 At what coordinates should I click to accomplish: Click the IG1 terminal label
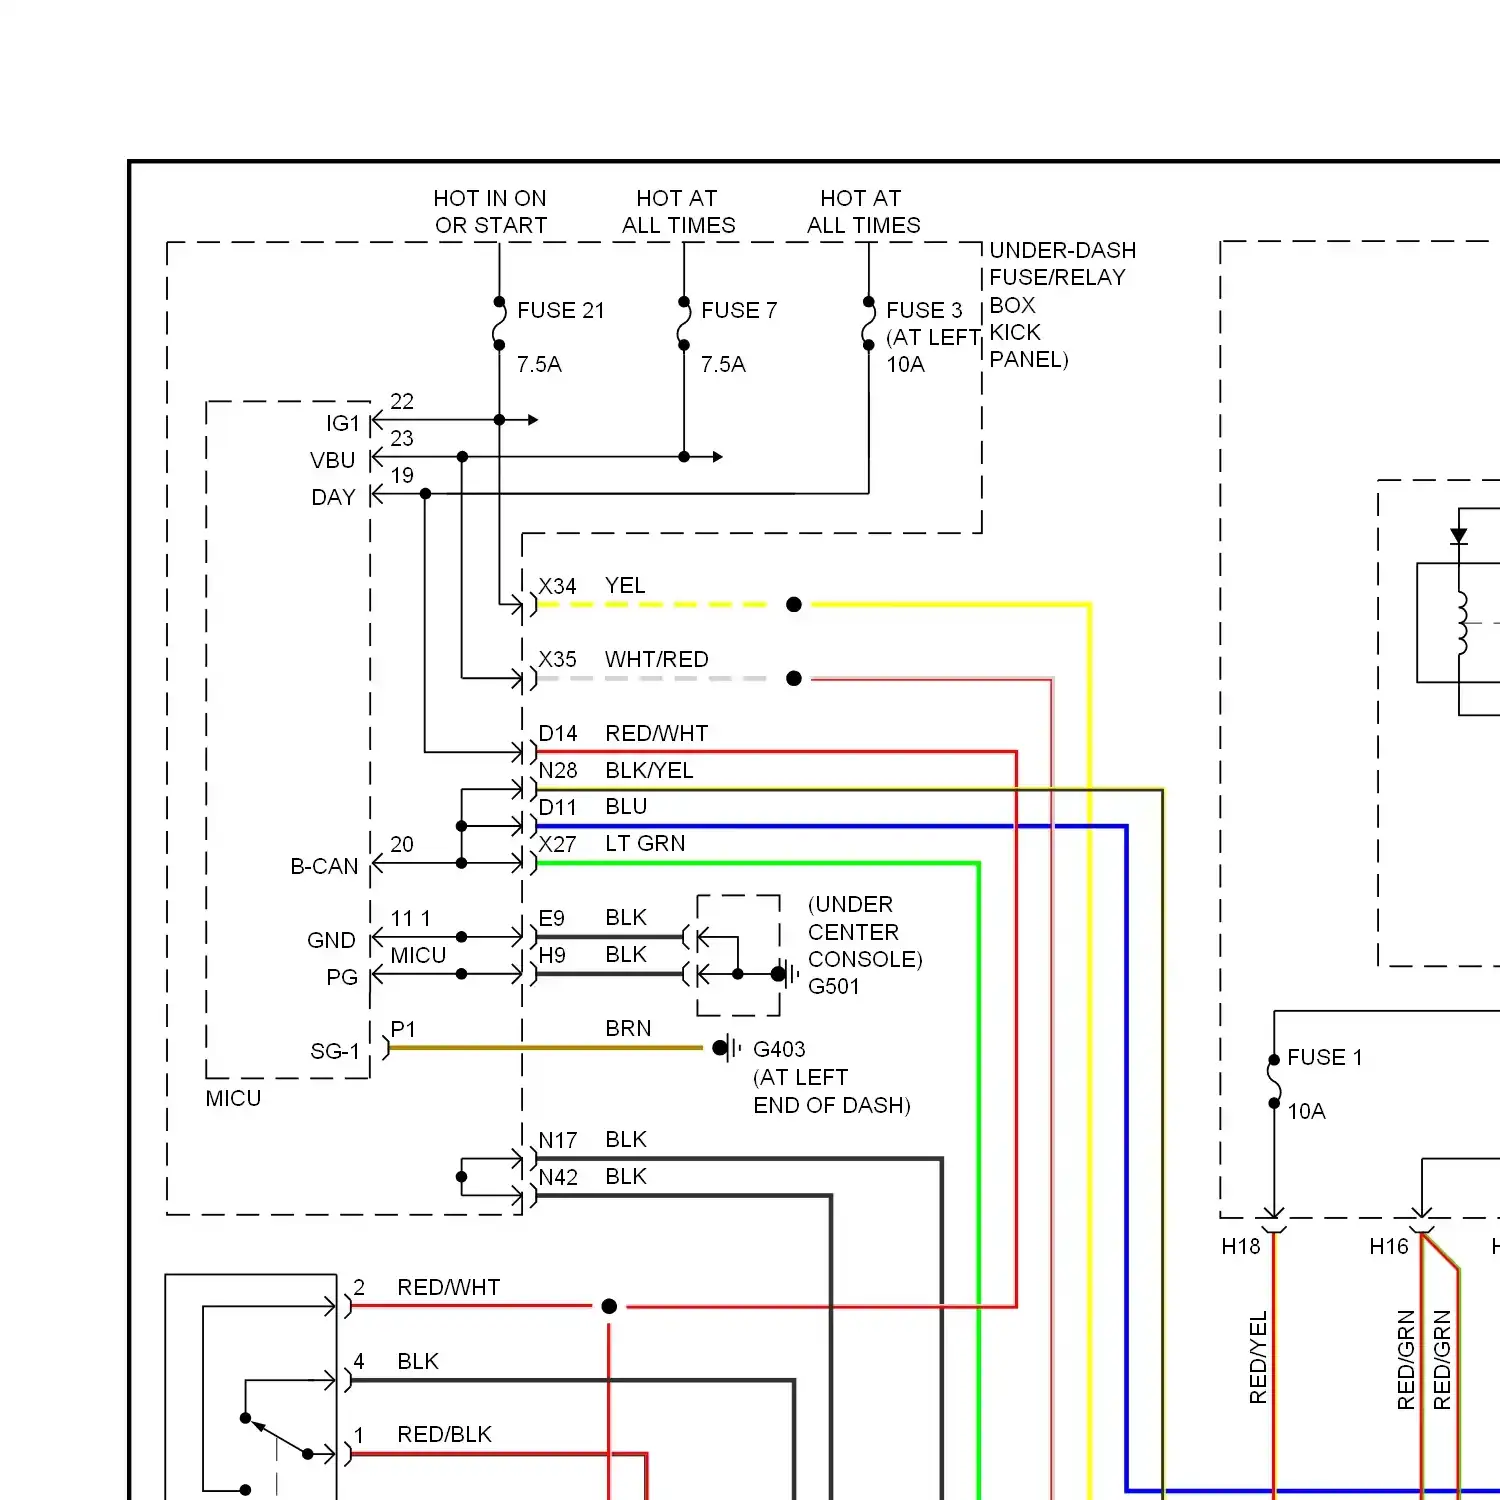[x=342, y=423]
